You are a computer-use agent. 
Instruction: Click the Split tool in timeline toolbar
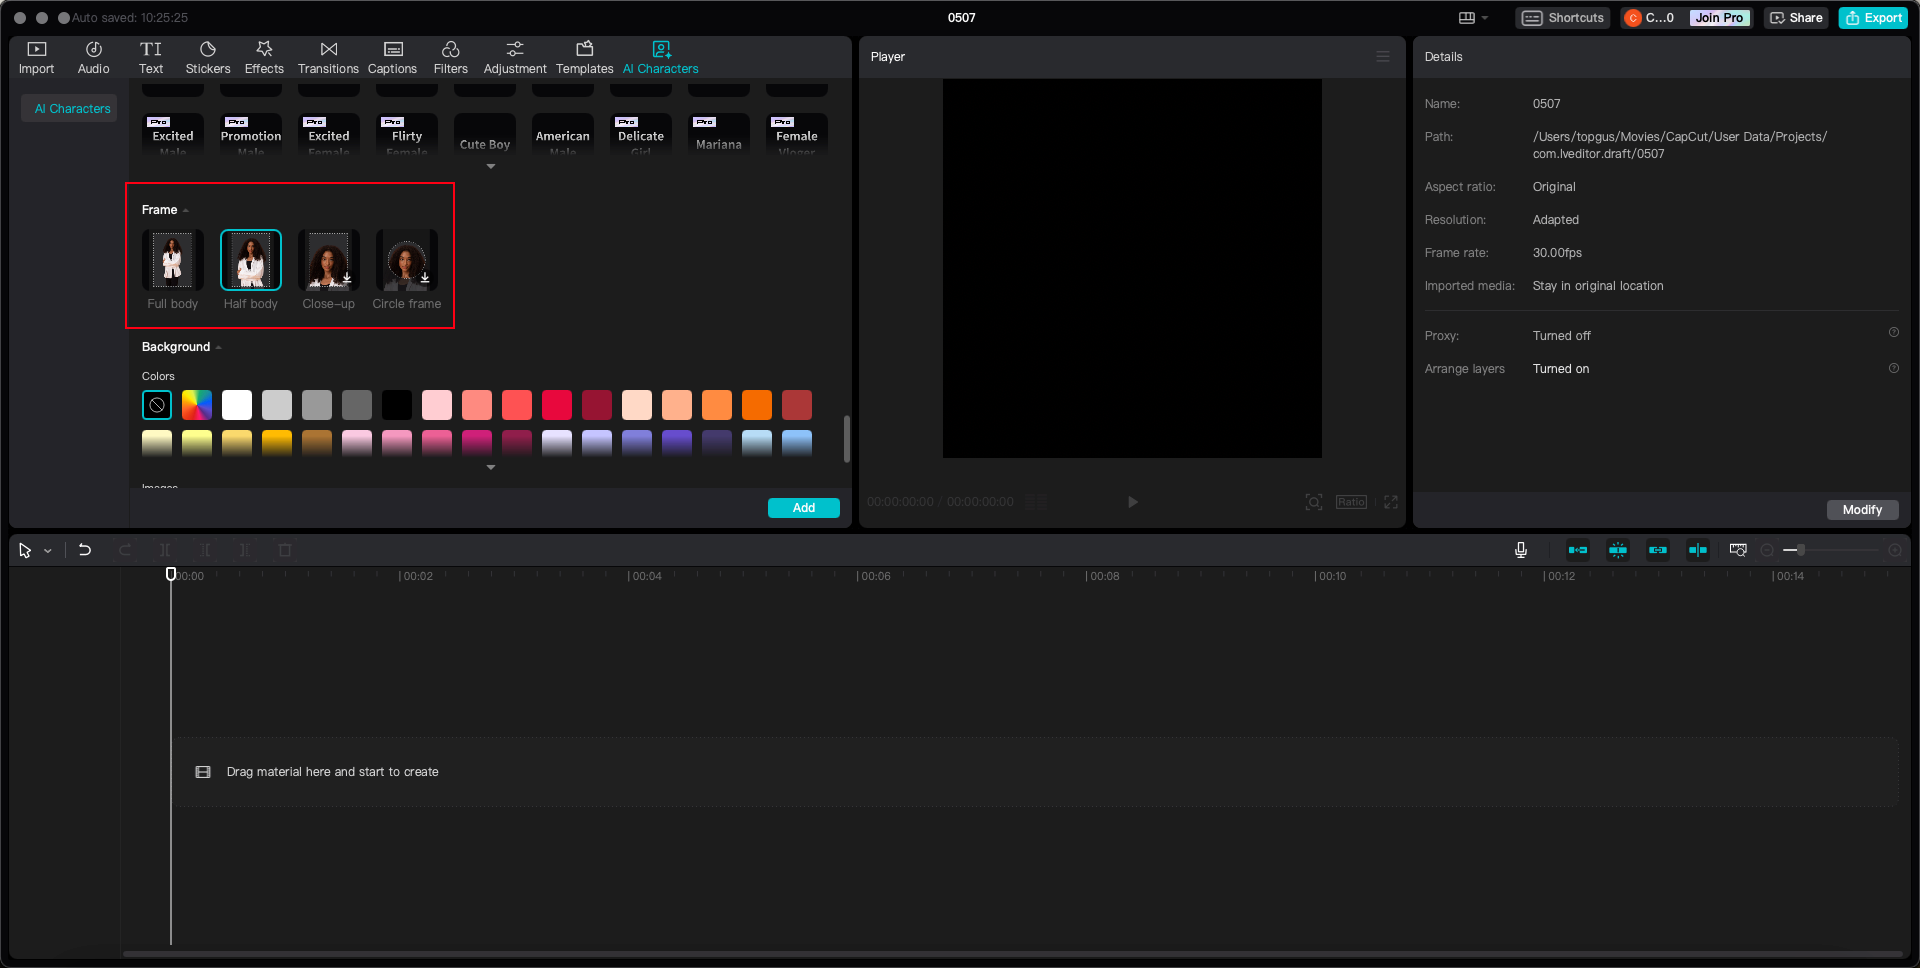click(165, 550)
